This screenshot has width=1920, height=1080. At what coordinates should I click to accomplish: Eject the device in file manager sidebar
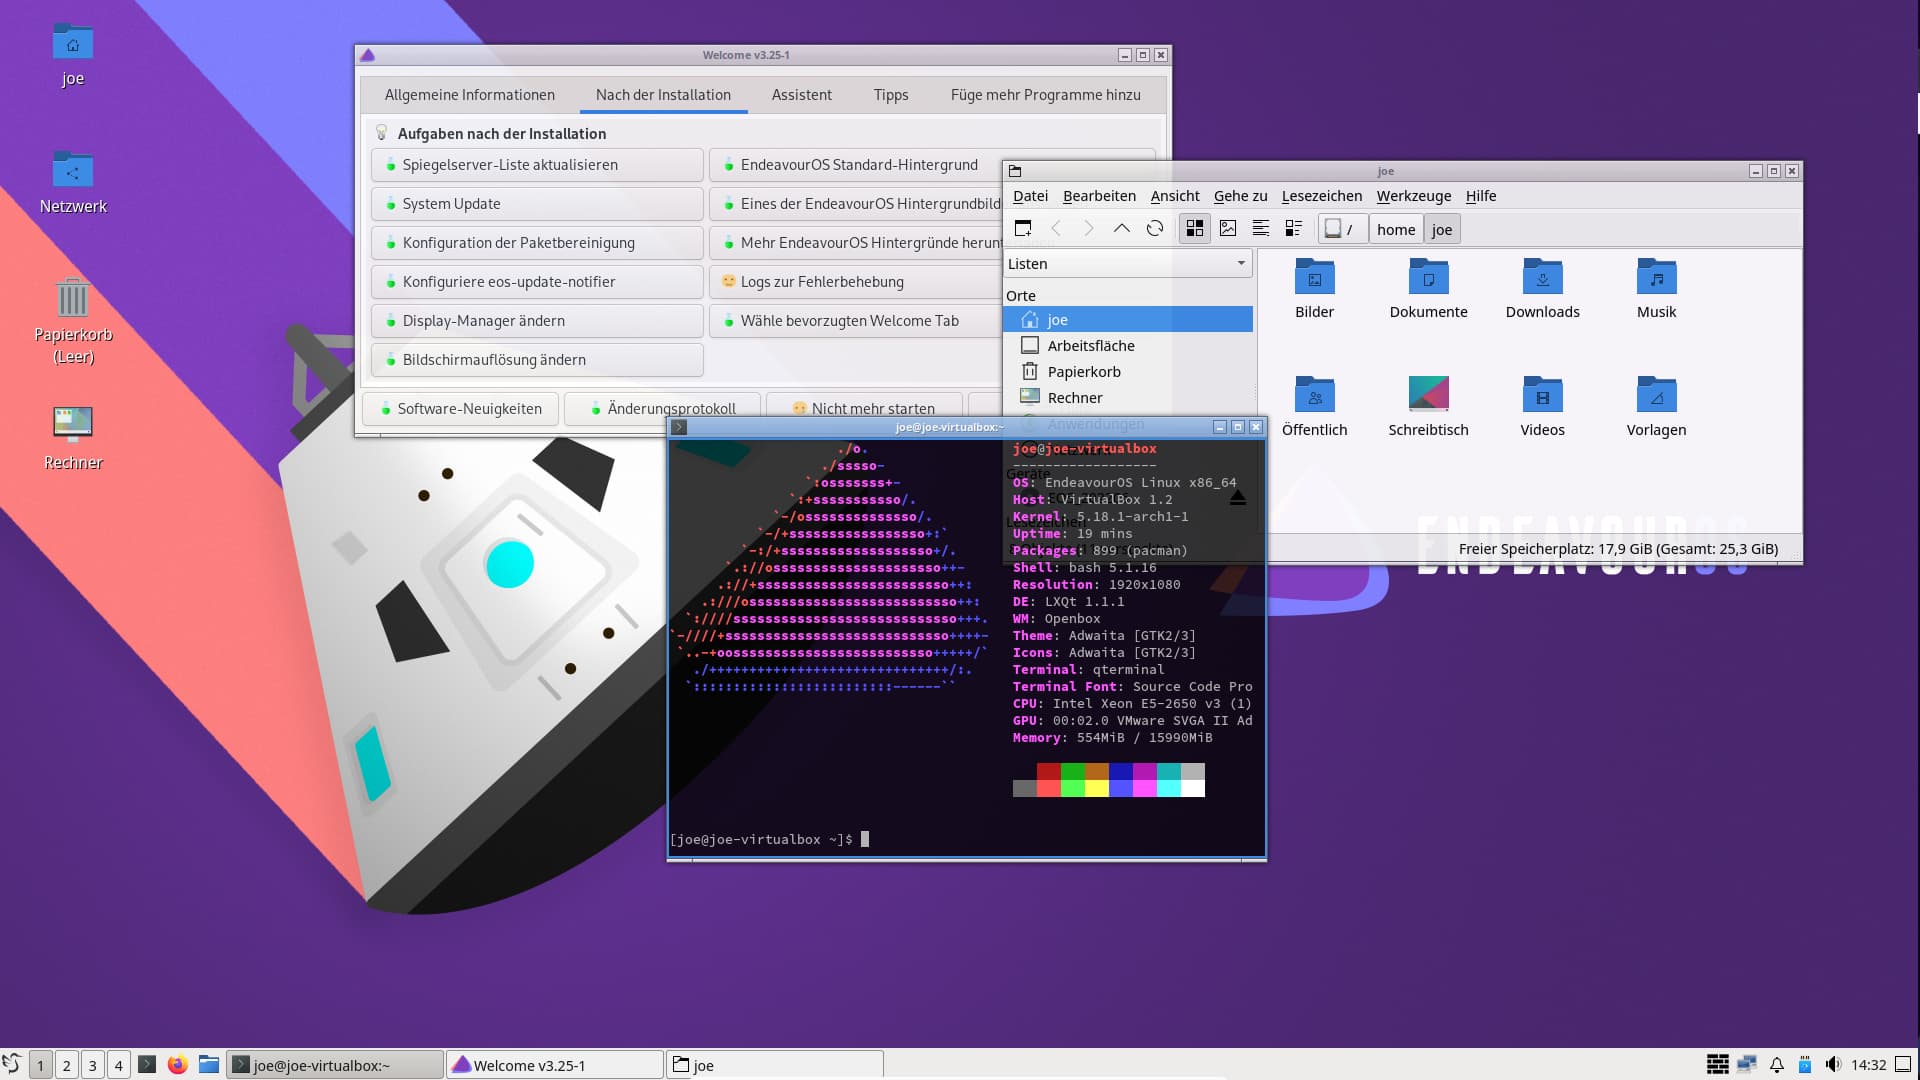1238,497
